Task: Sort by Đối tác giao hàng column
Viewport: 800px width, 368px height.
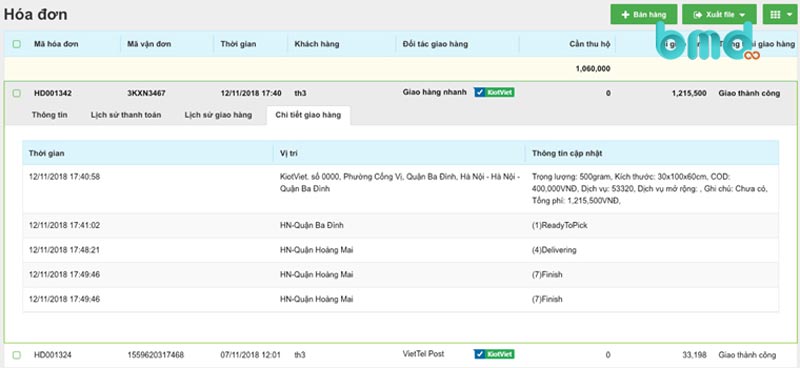Action: 435,44
